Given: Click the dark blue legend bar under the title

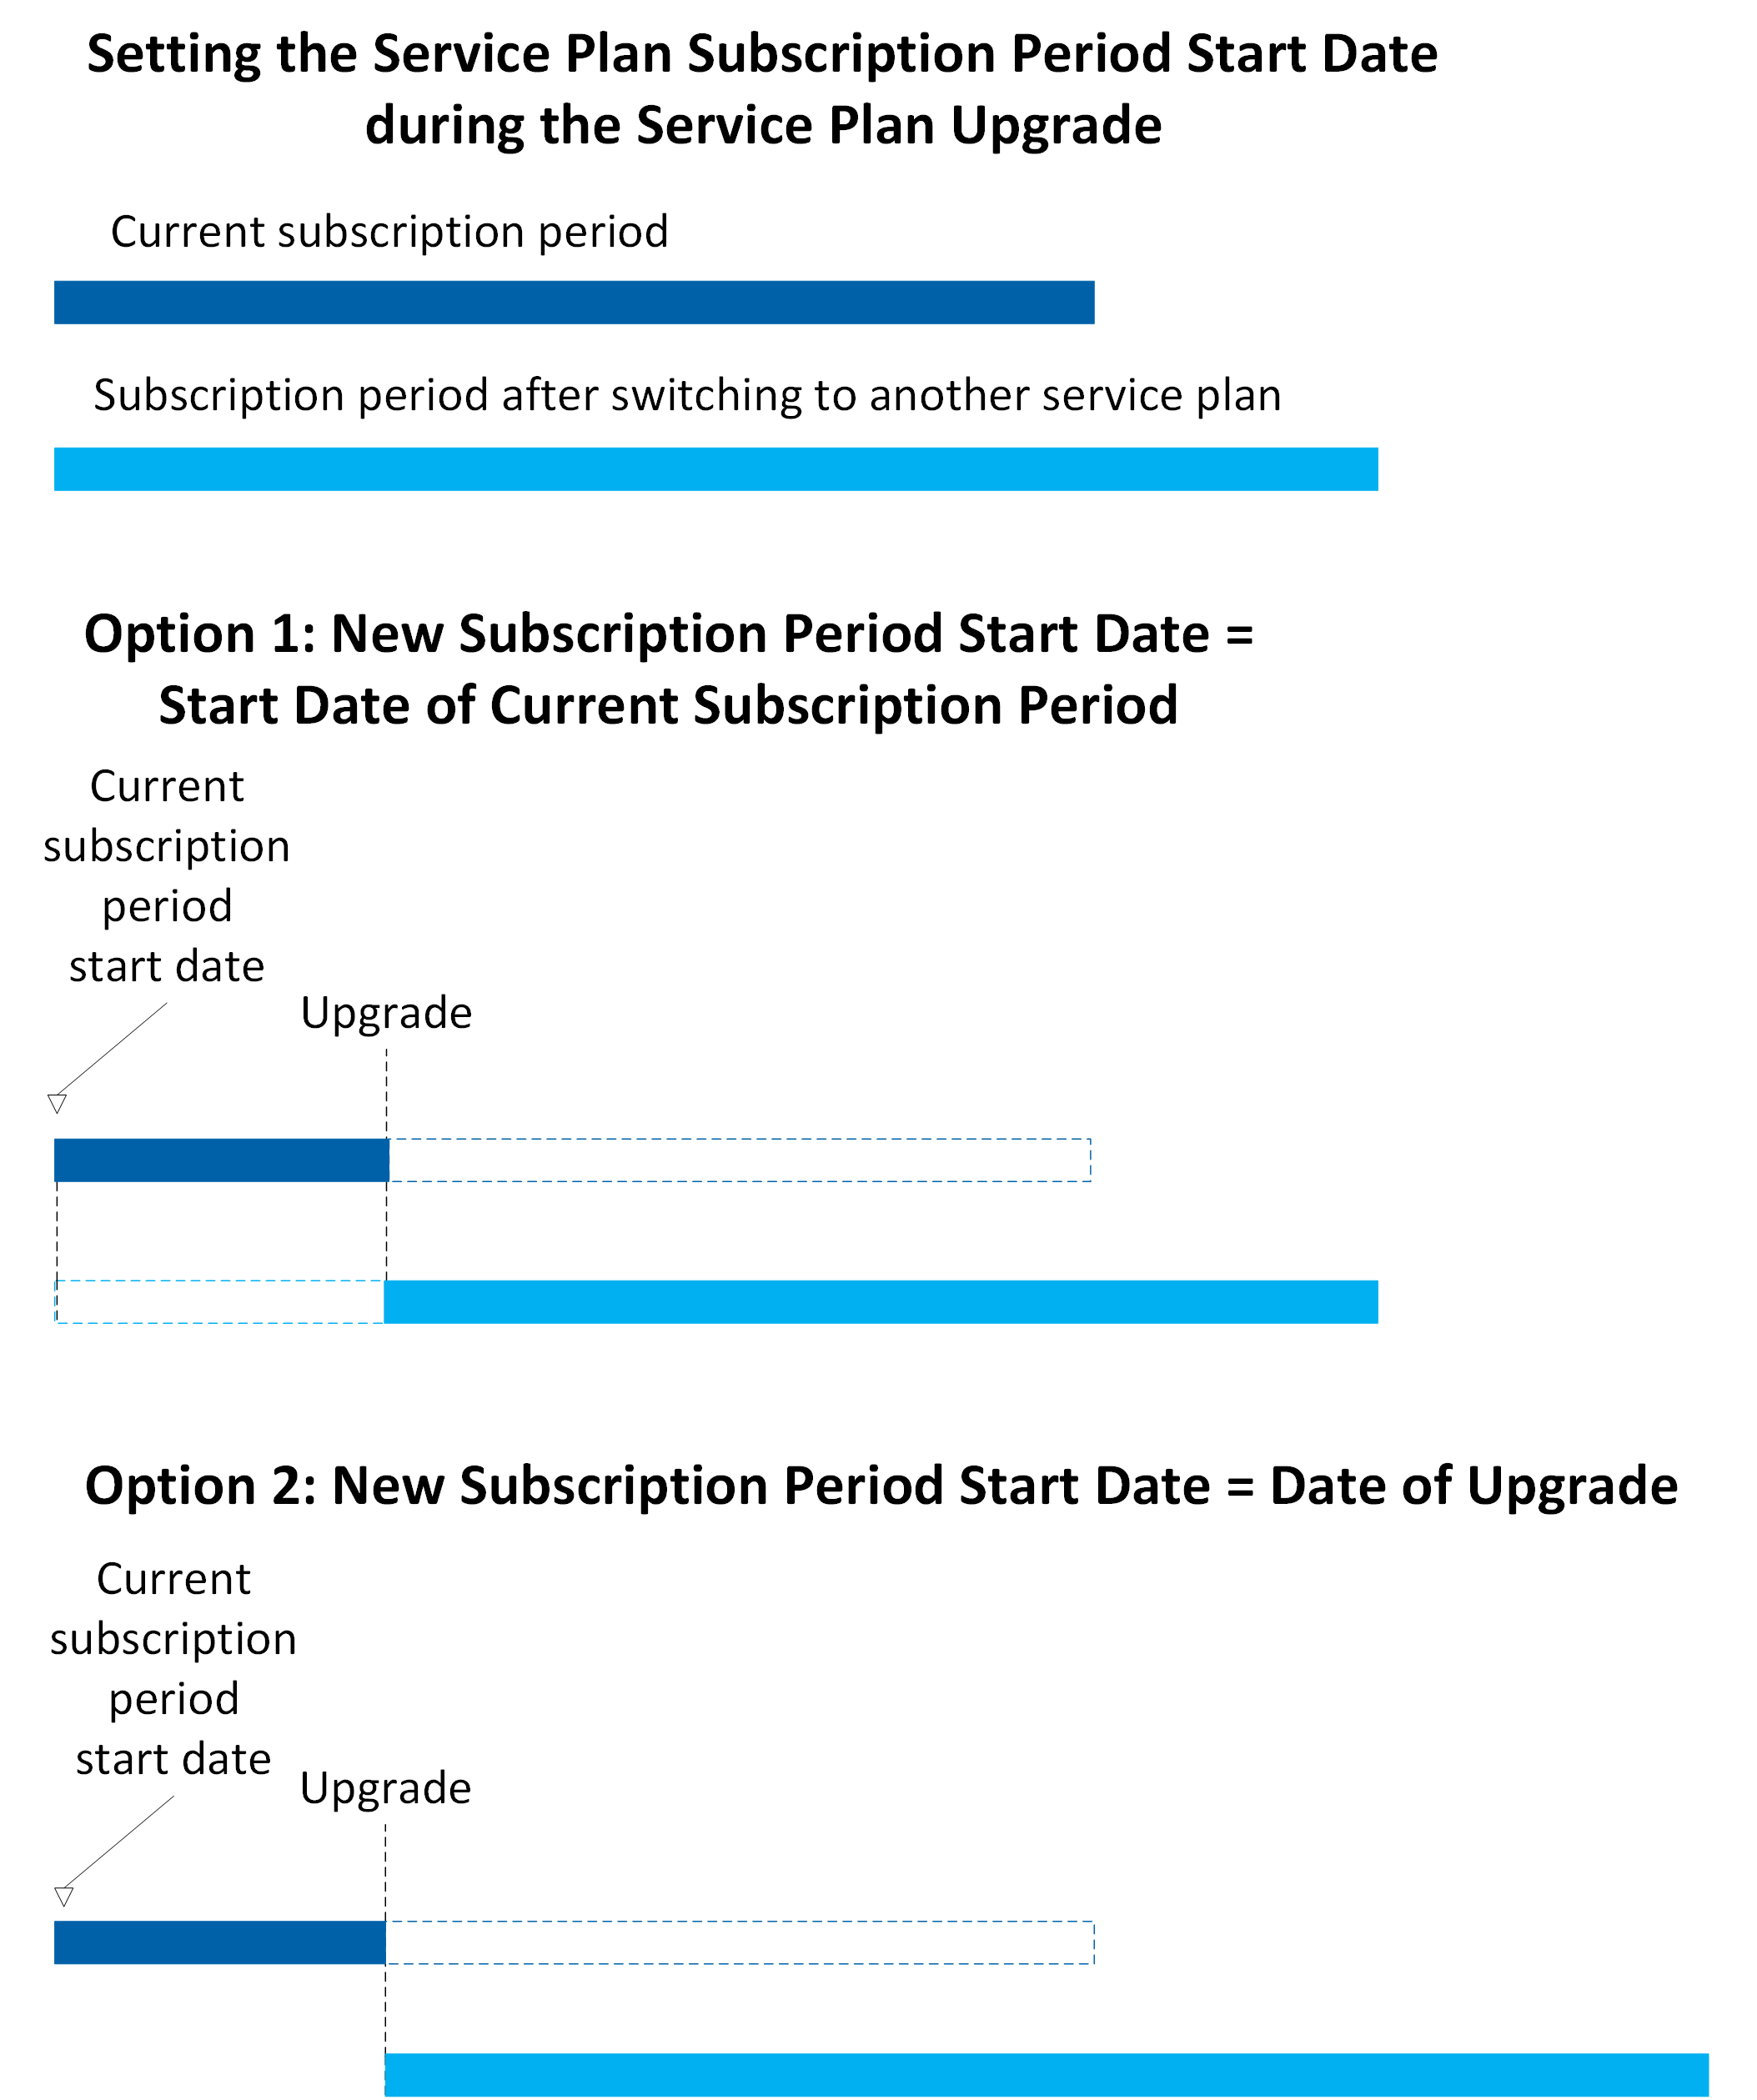Looking at the screenshot, I should click(x=574, y=302).
